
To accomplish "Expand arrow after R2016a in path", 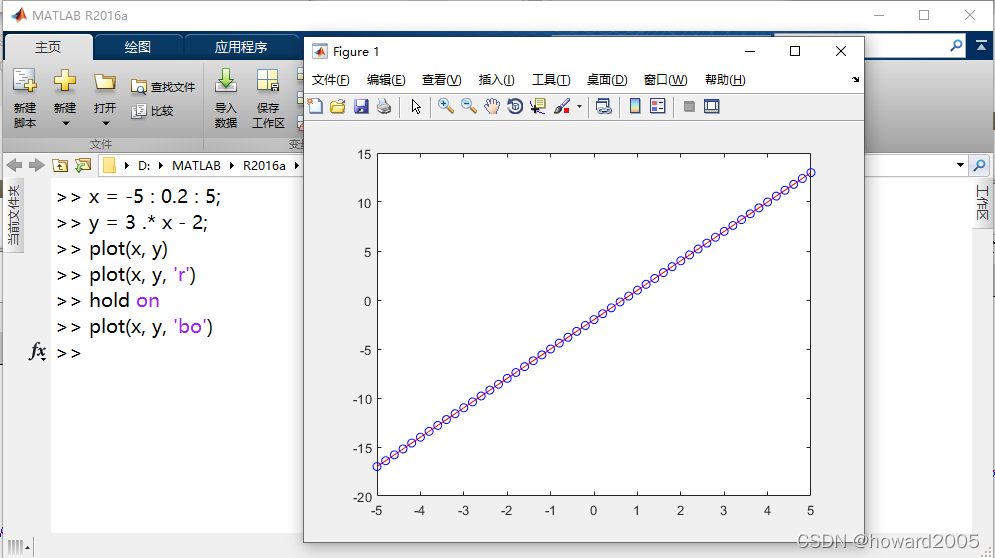I will pos(296,166).
